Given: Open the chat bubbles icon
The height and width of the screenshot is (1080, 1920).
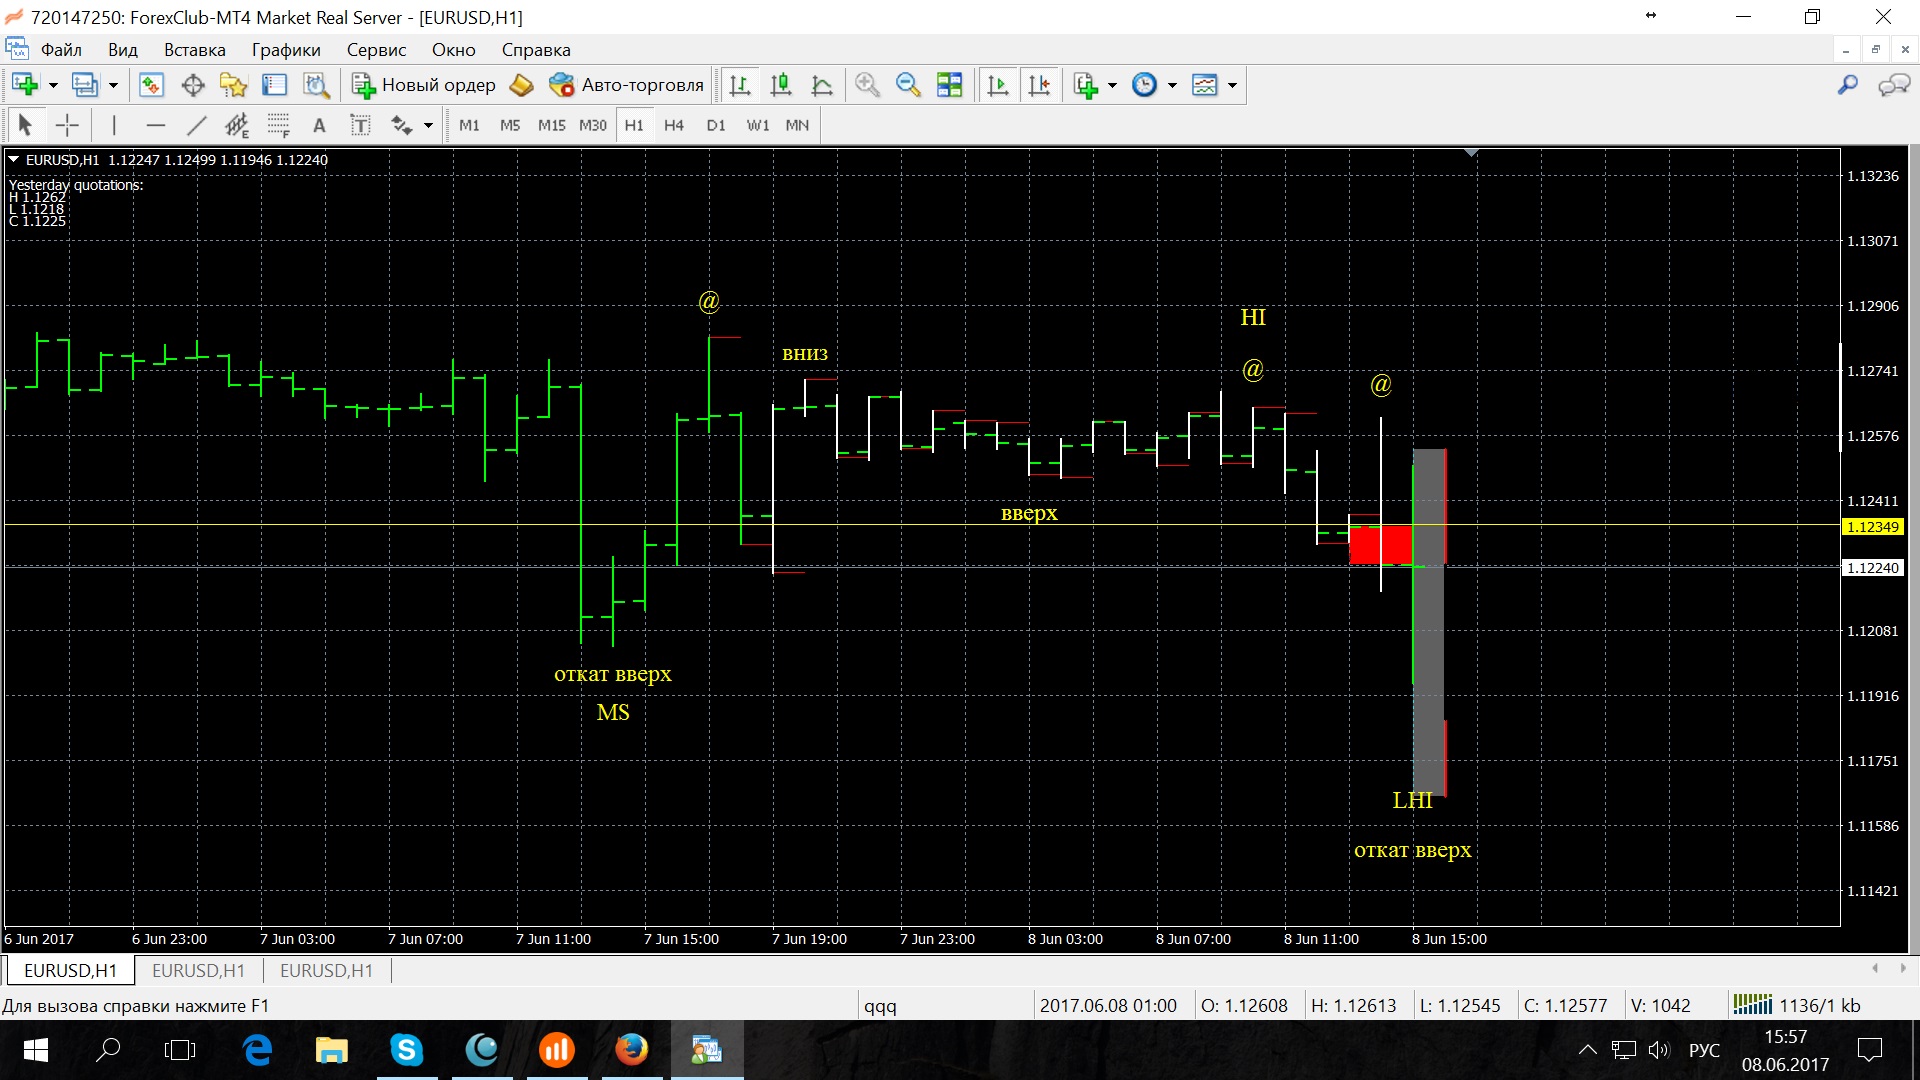Looking at the screenshot, I should pos(1894,85).
